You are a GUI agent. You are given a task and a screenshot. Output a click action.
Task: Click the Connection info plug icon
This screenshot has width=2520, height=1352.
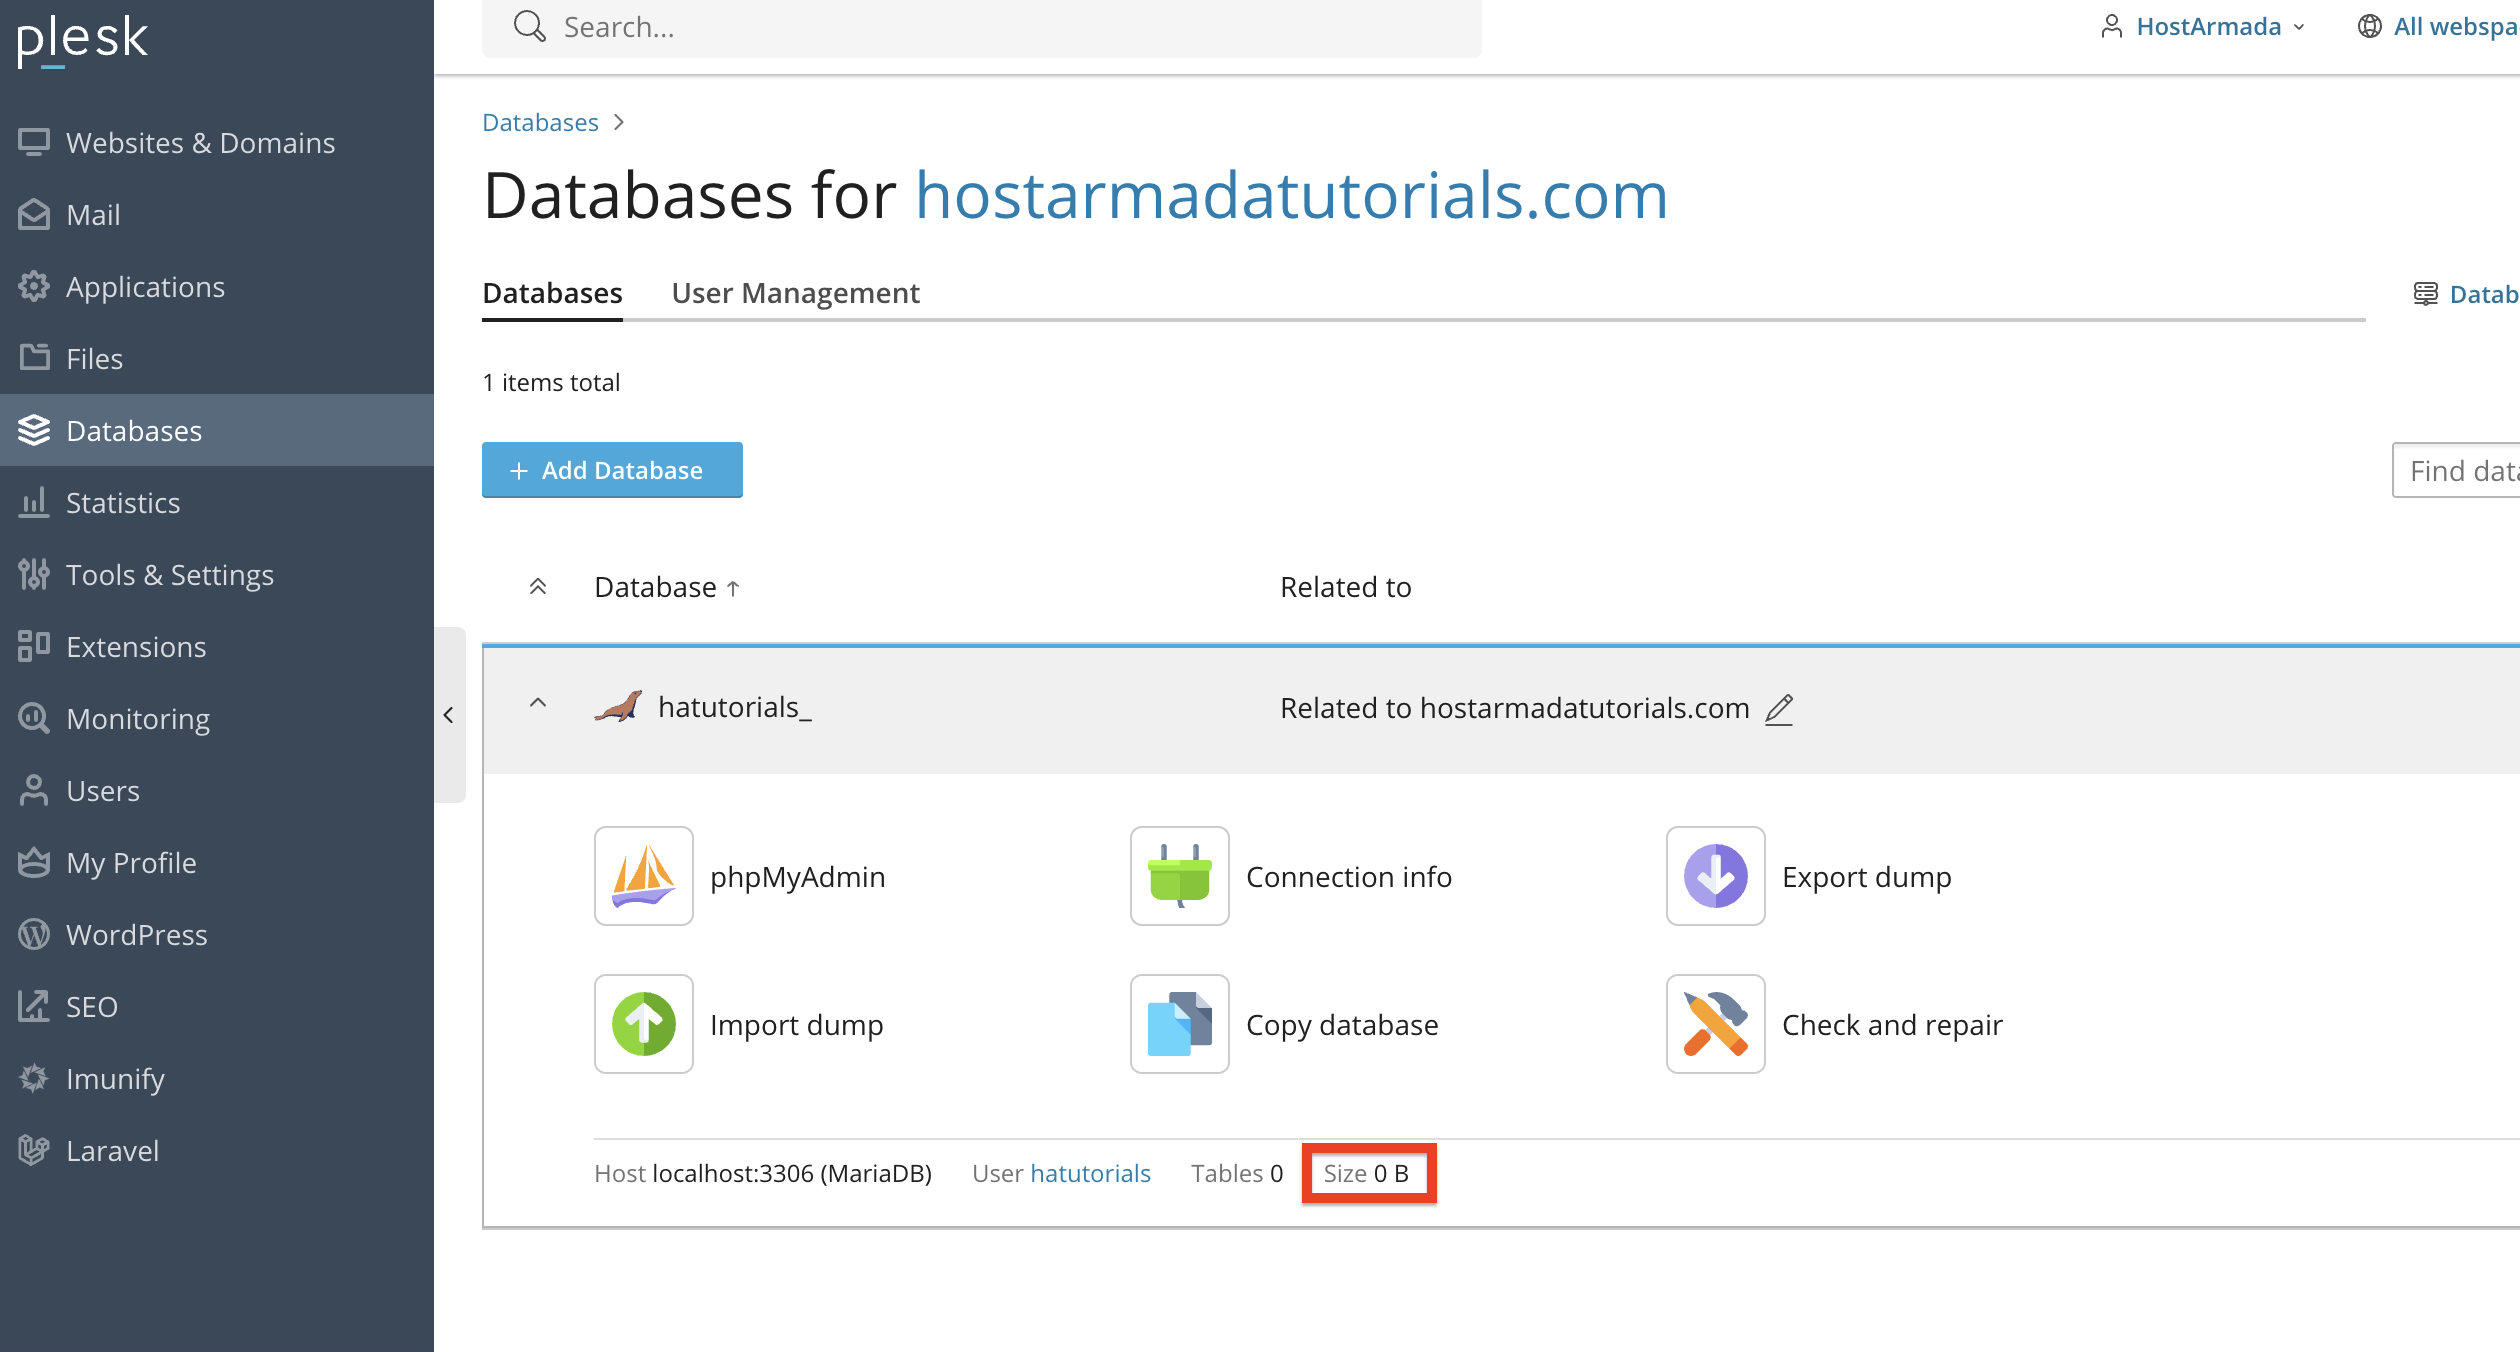coord(1179,876)
